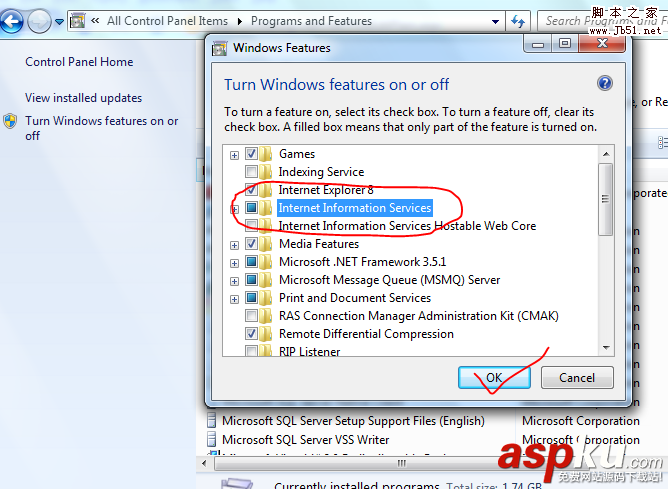The width and height of the screenshot is (668, 489).
Task: Select All Control Panel Items breadcrumb
Action: point(167,21)
